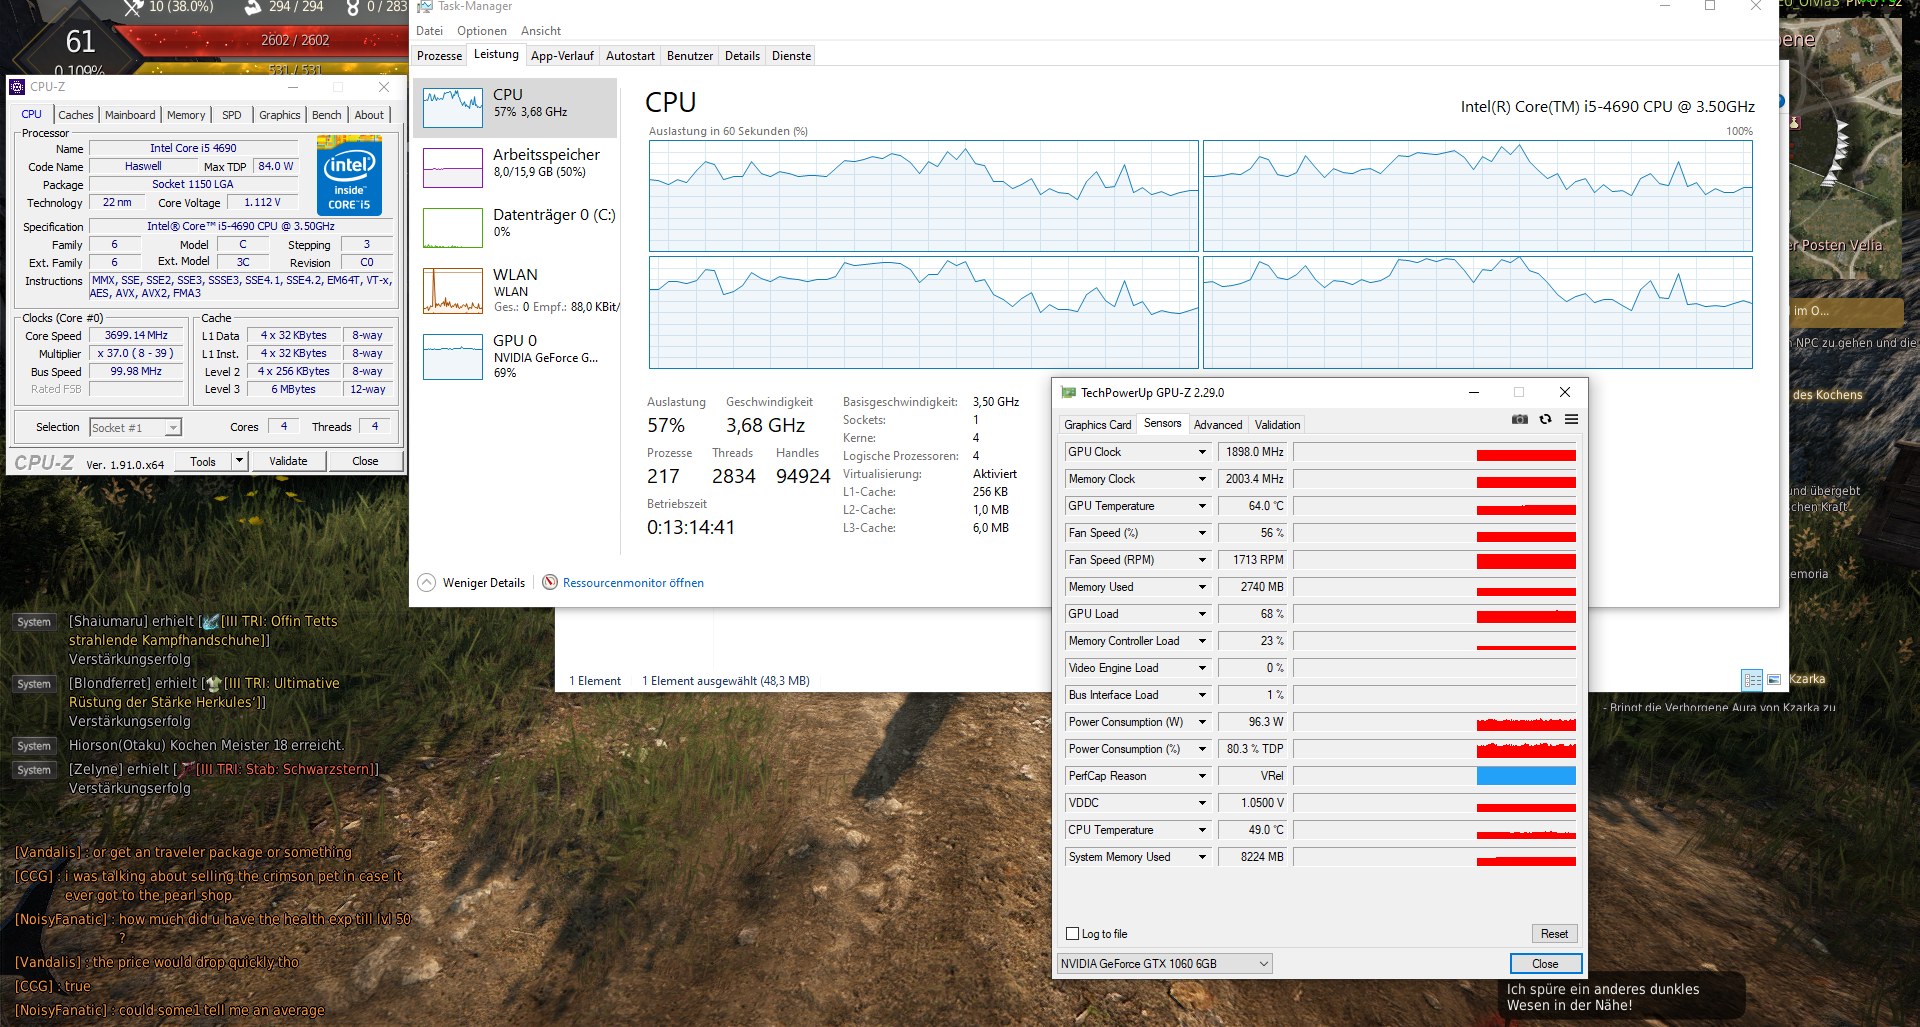This screenshot has width=1920, height=1027.
Task: Open the Mainboard tab in CPU-Z
Action: click(x=130, y=115)
